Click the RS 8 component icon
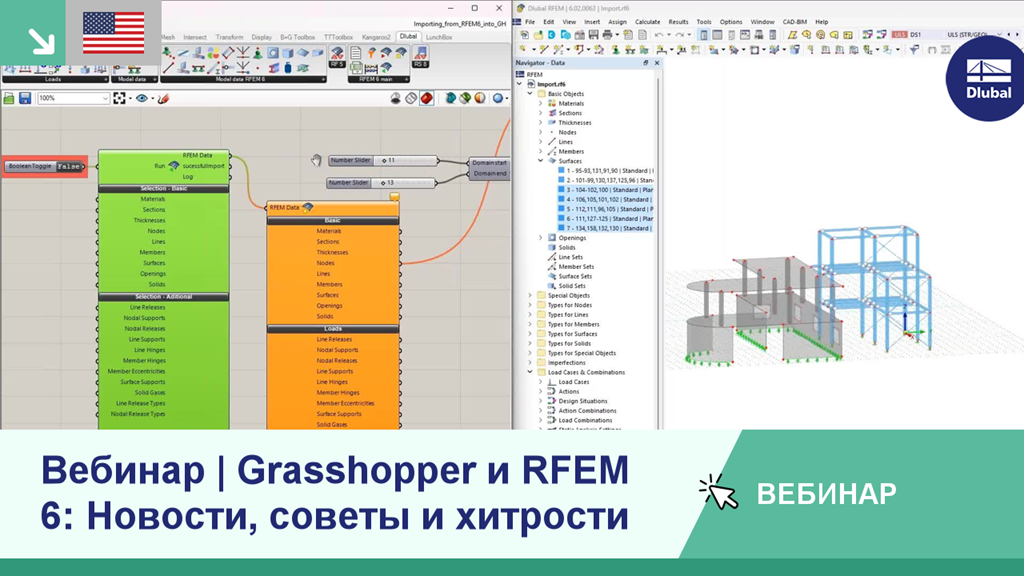The image size is (1024, 576). 421,56
